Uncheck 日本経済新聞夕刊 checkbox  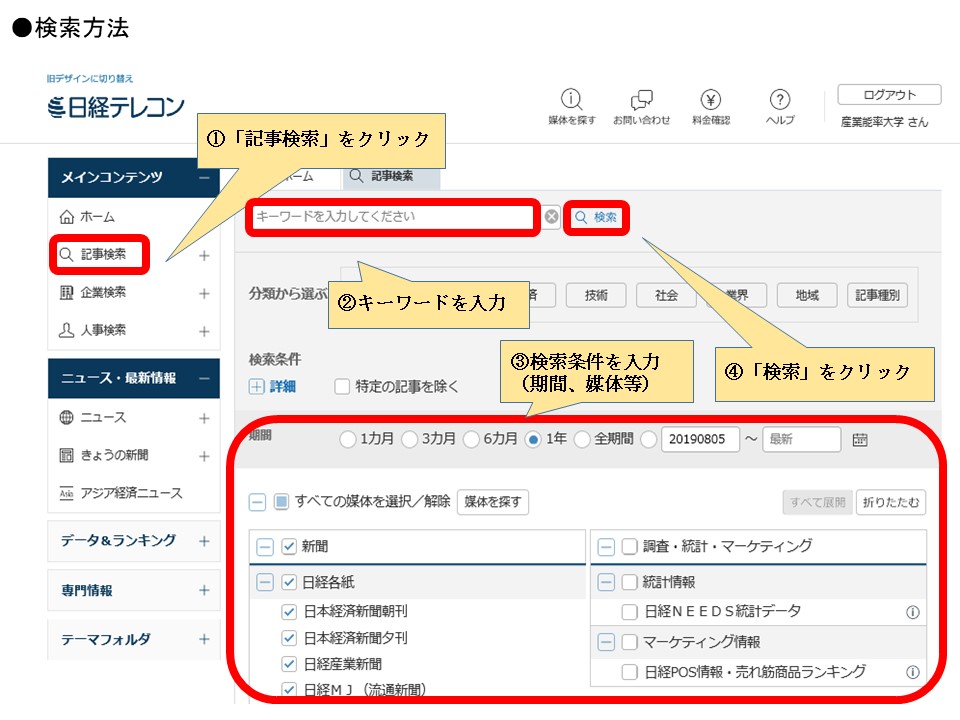coord(289,638)
